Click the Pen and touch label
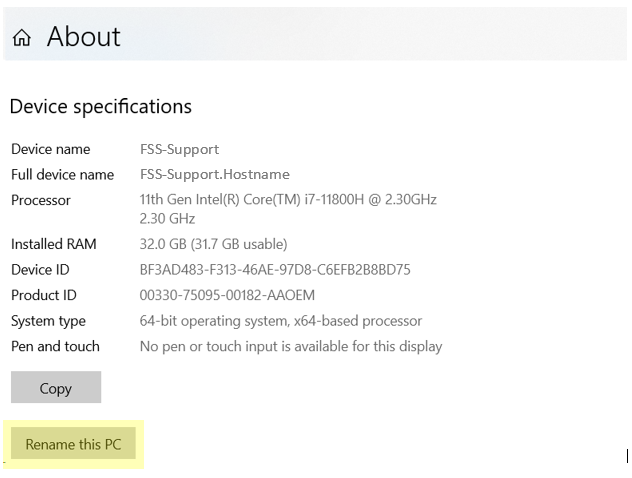 tap(55, 347)
